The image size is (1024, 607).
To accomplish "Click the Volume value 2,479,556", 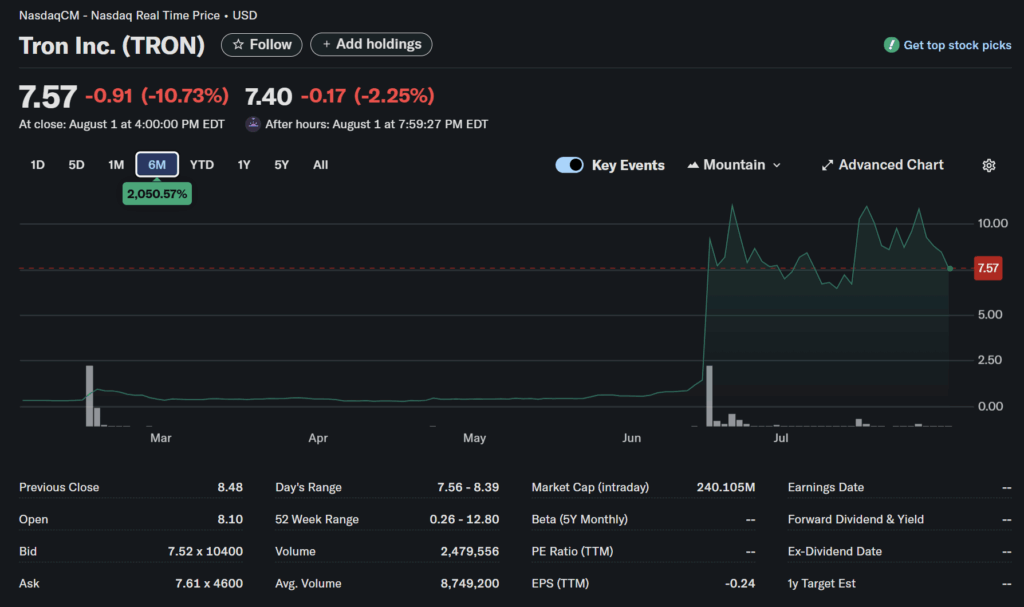I will 470,551.
